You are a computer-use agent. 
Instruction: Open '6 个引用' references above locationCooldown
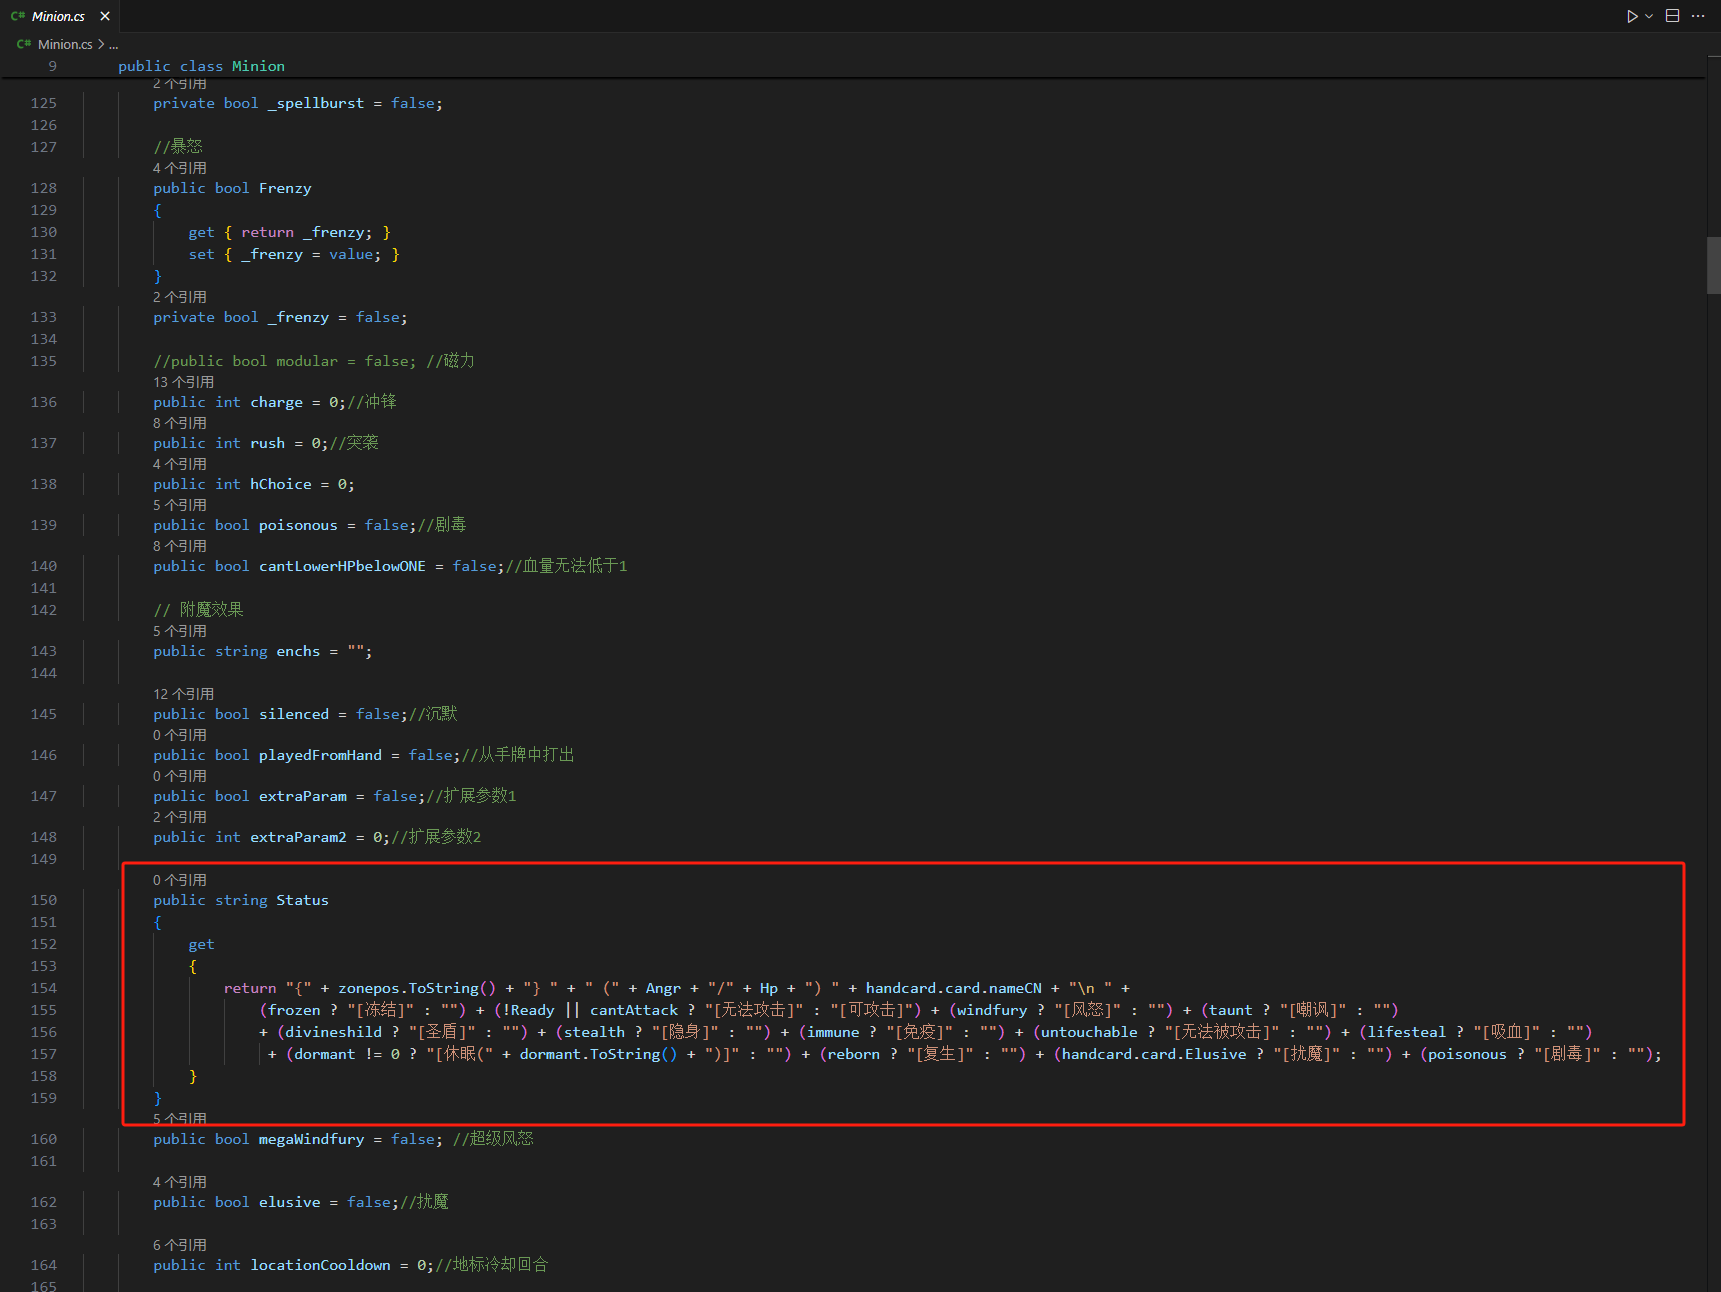(x=180, y=1245)
